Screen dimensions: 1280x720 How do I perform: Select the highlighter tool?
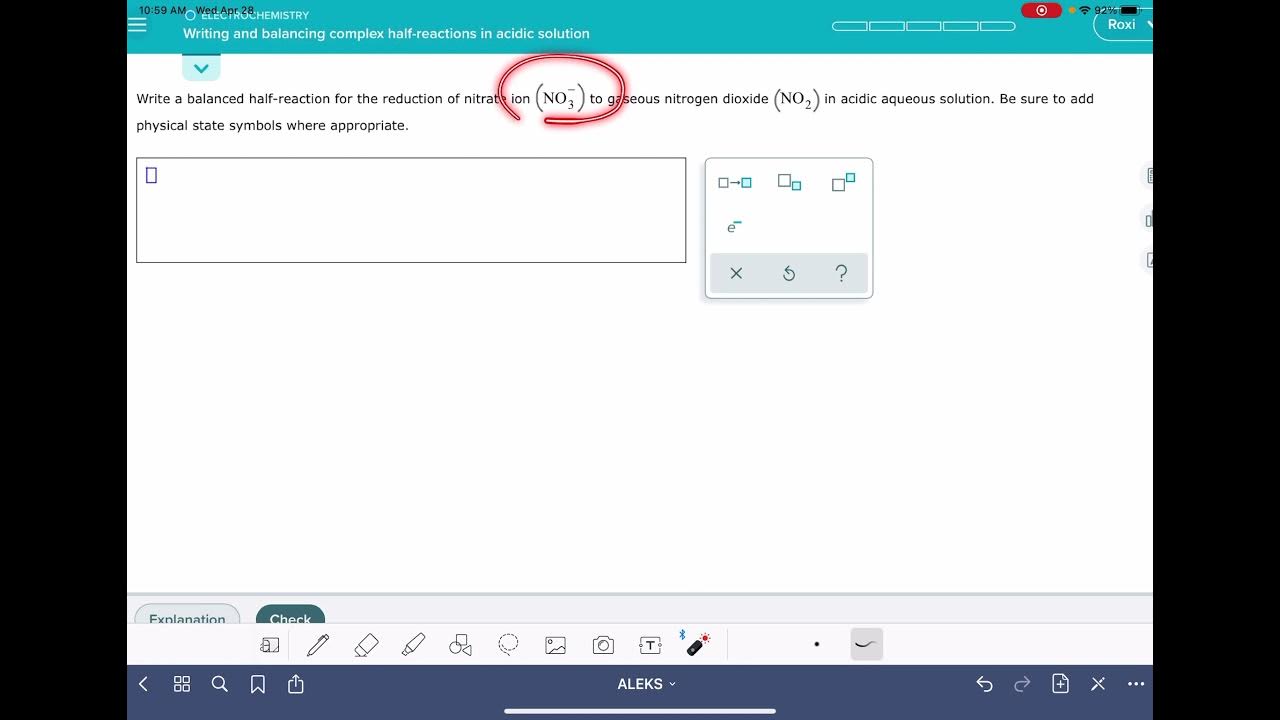pyautogui.click(x=413, y=646)
